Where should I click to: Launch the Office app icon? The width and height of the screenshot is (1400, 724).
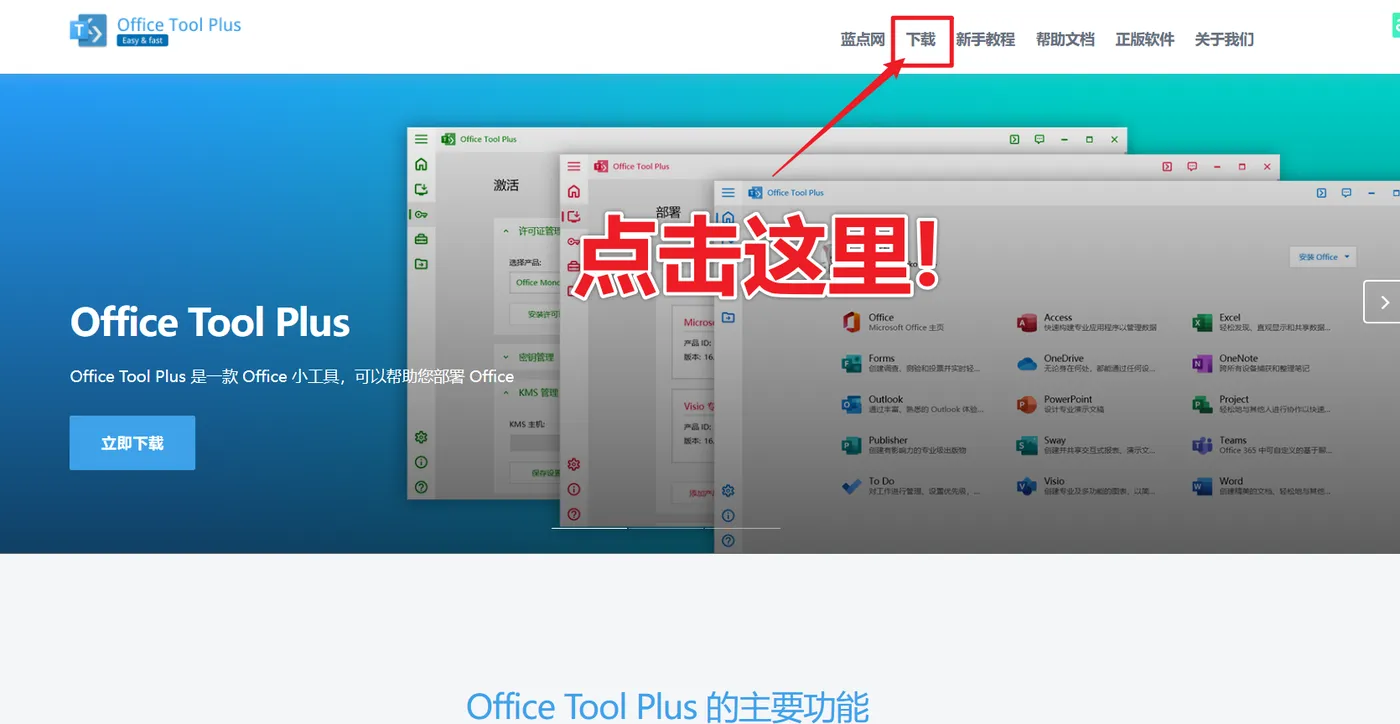pos(852,322)
